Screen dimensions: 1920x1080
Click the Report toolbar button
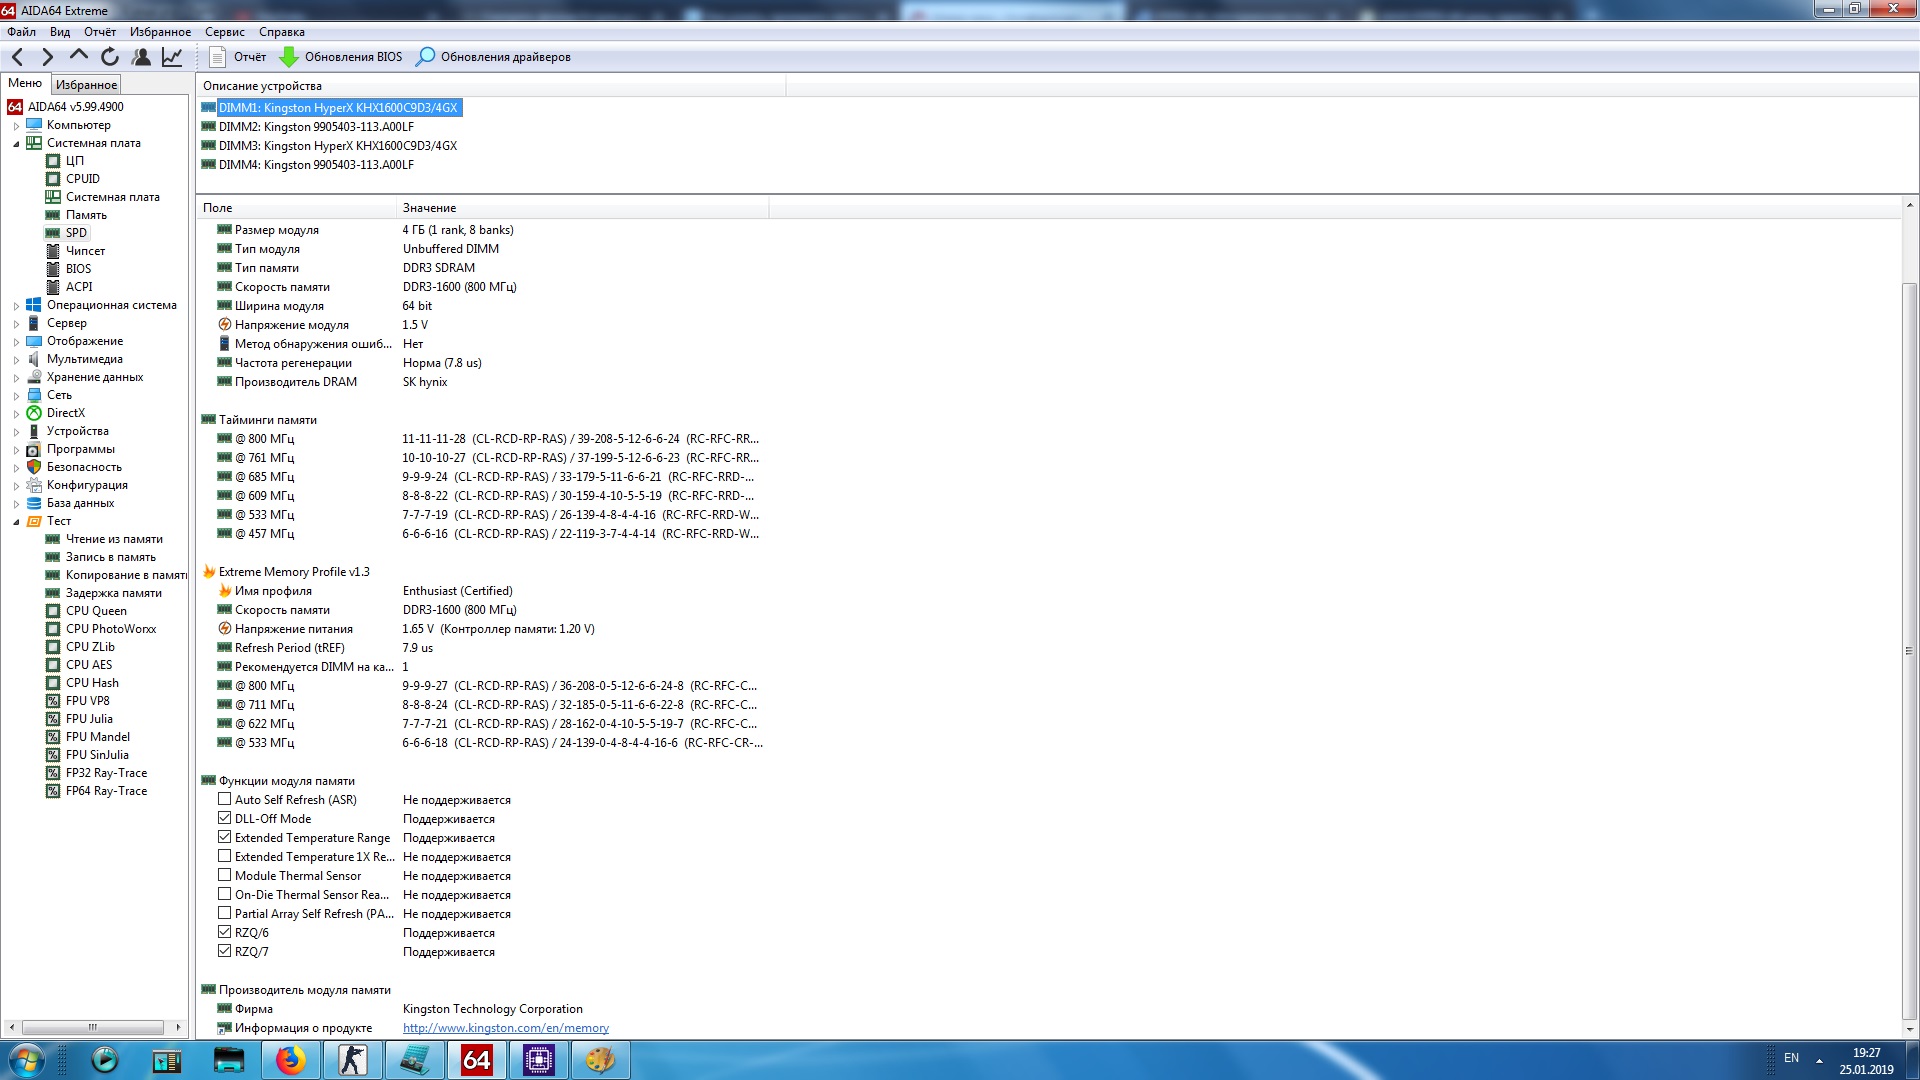[x=238, y=57]
